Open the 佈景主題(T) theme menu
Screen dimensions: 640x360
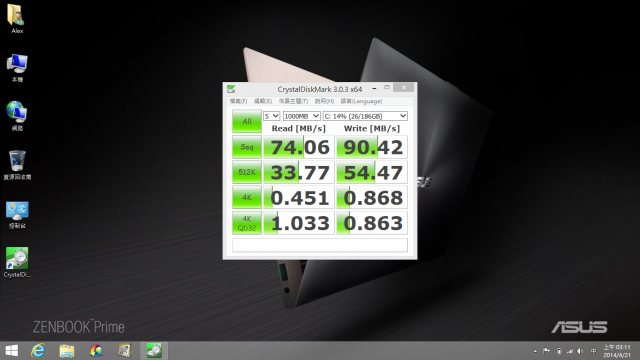293,101
